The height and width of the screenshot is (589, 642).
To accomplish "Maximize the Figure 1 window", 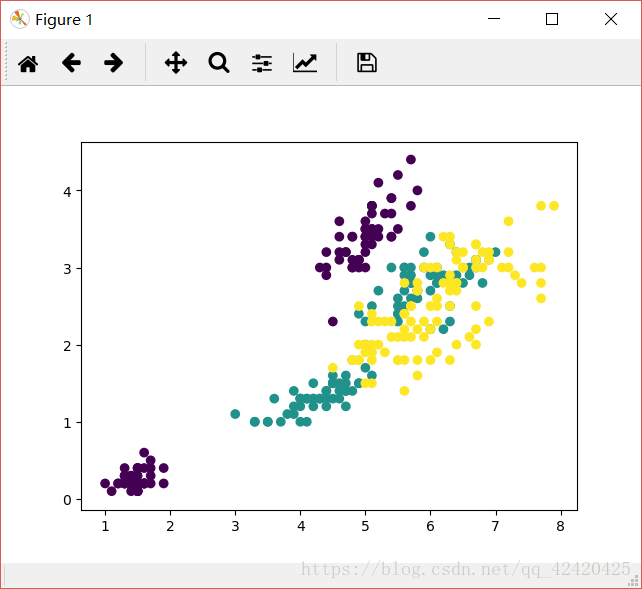I will click(x=552, y=19).
